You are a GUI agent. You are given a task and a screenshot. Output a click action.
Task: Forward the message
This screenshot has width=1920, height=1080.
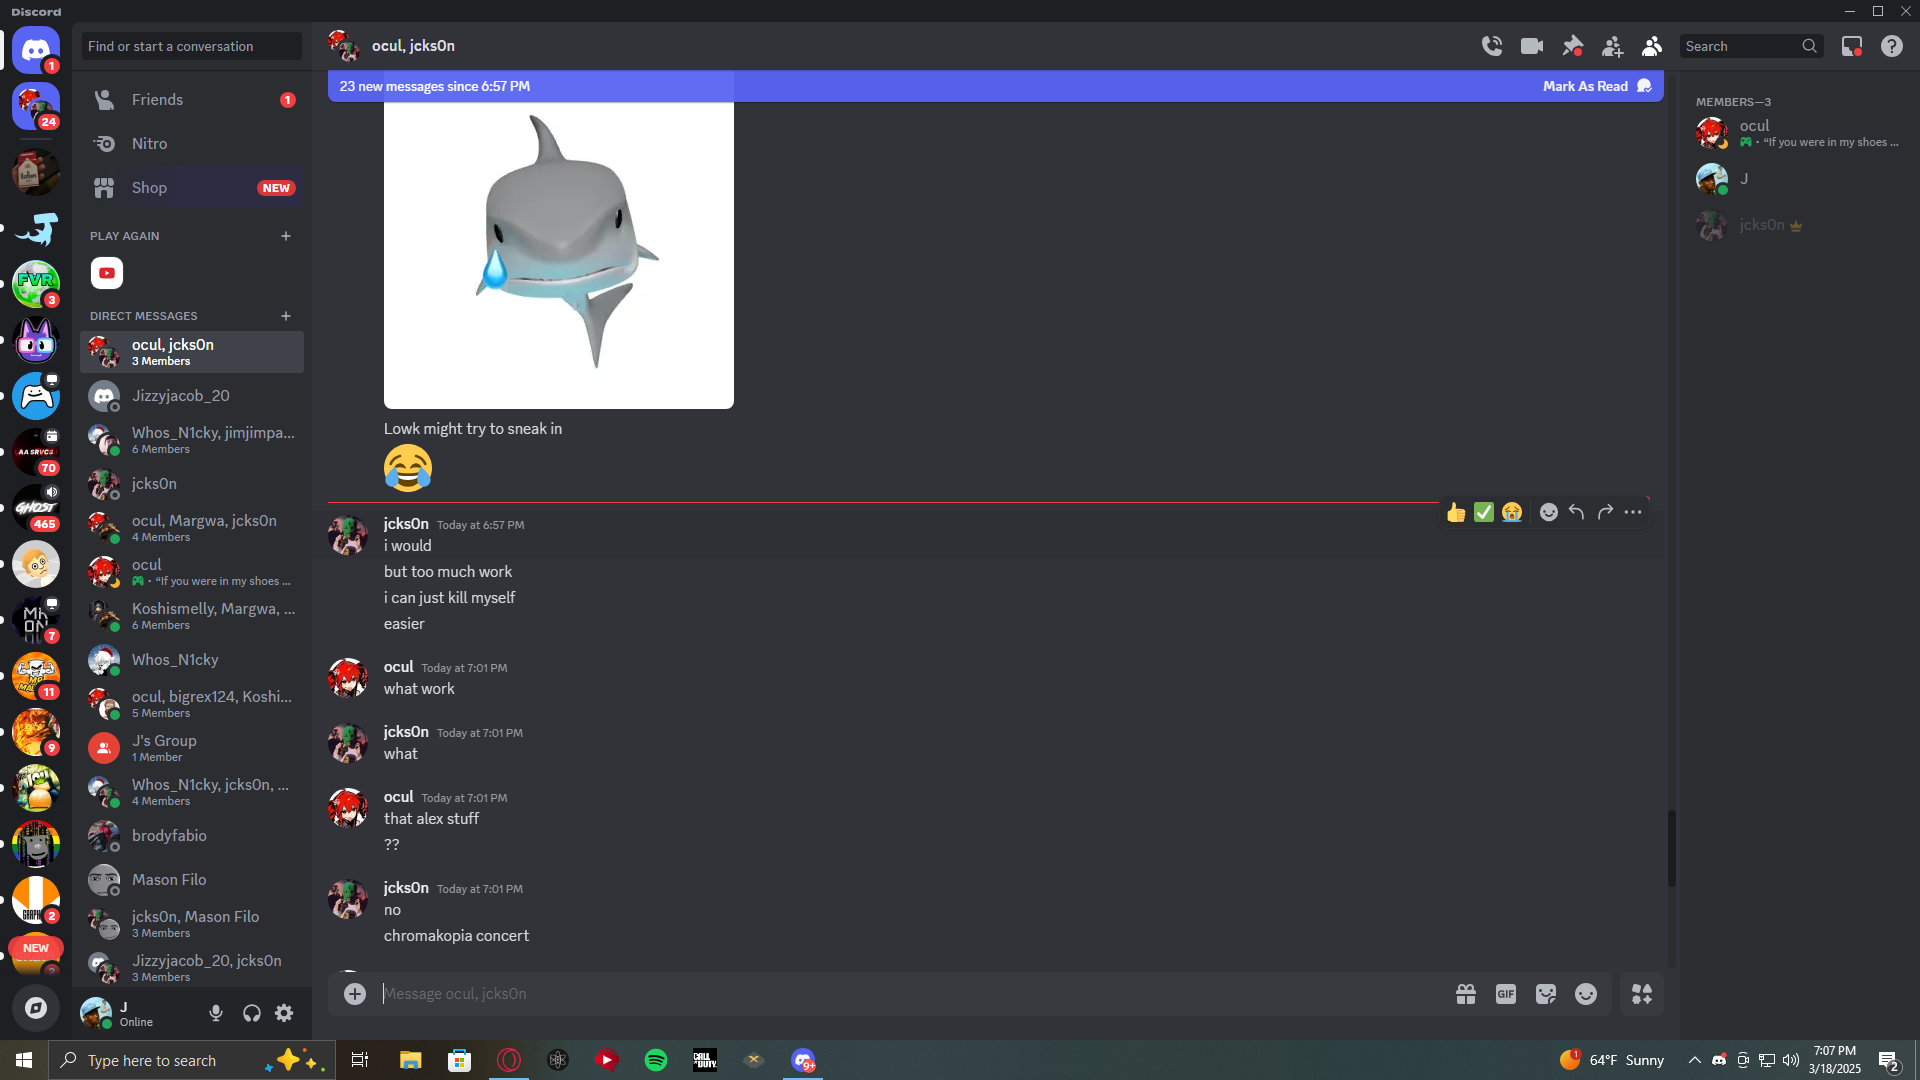1605,513
